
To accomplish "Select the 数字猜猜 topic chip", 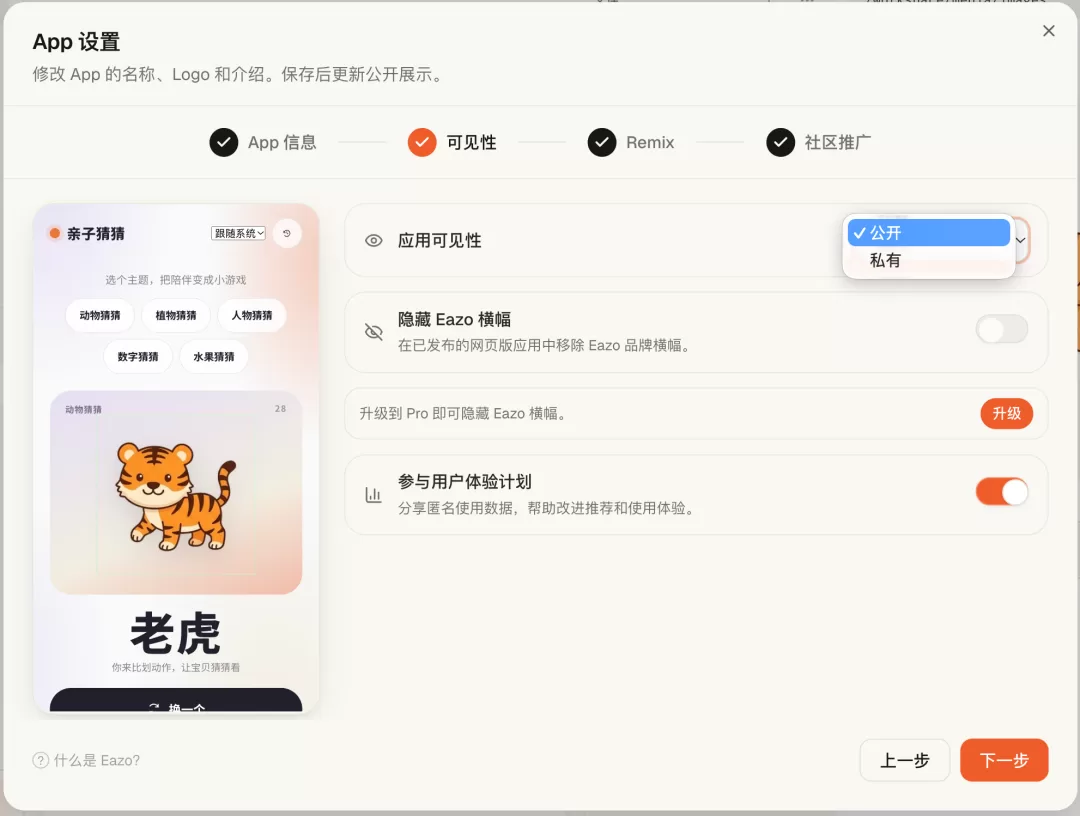I will 138,357.
